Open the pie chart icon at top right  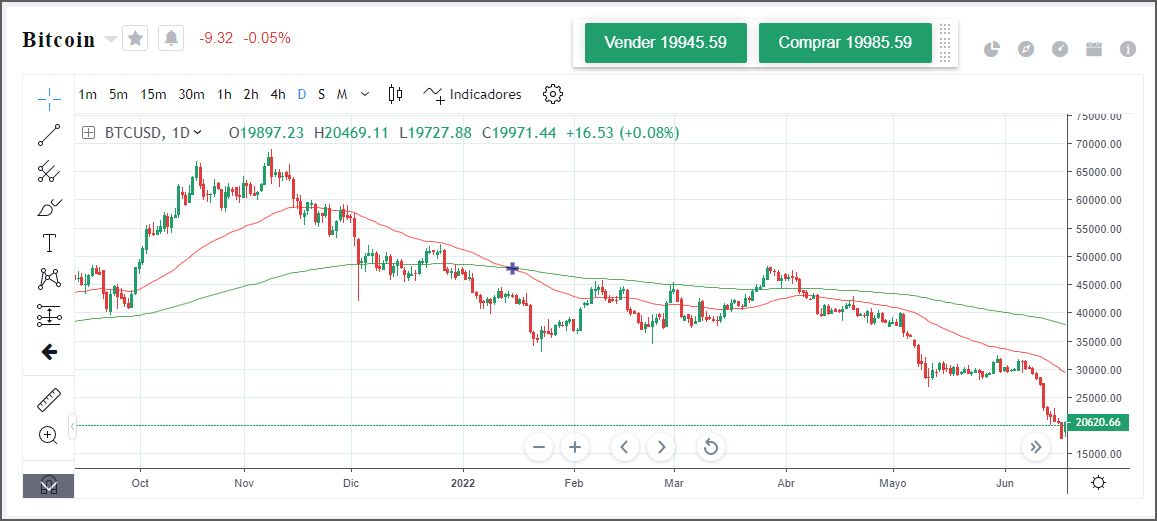[992, 49]
